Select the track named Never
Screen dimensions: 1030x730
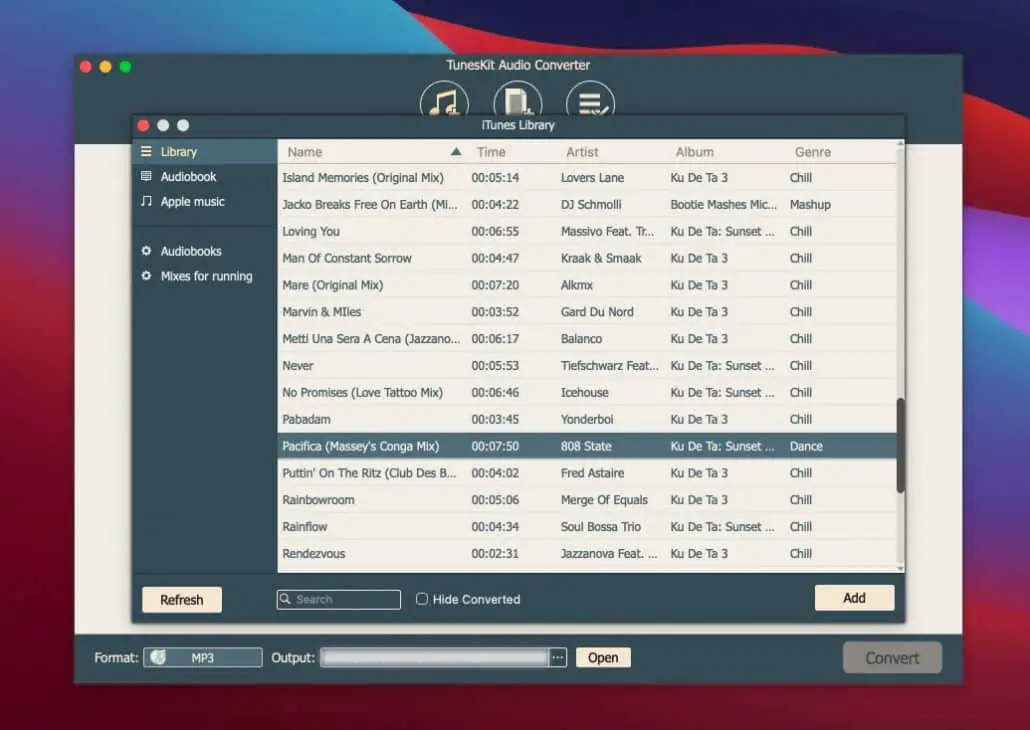[x=587, y=366]
